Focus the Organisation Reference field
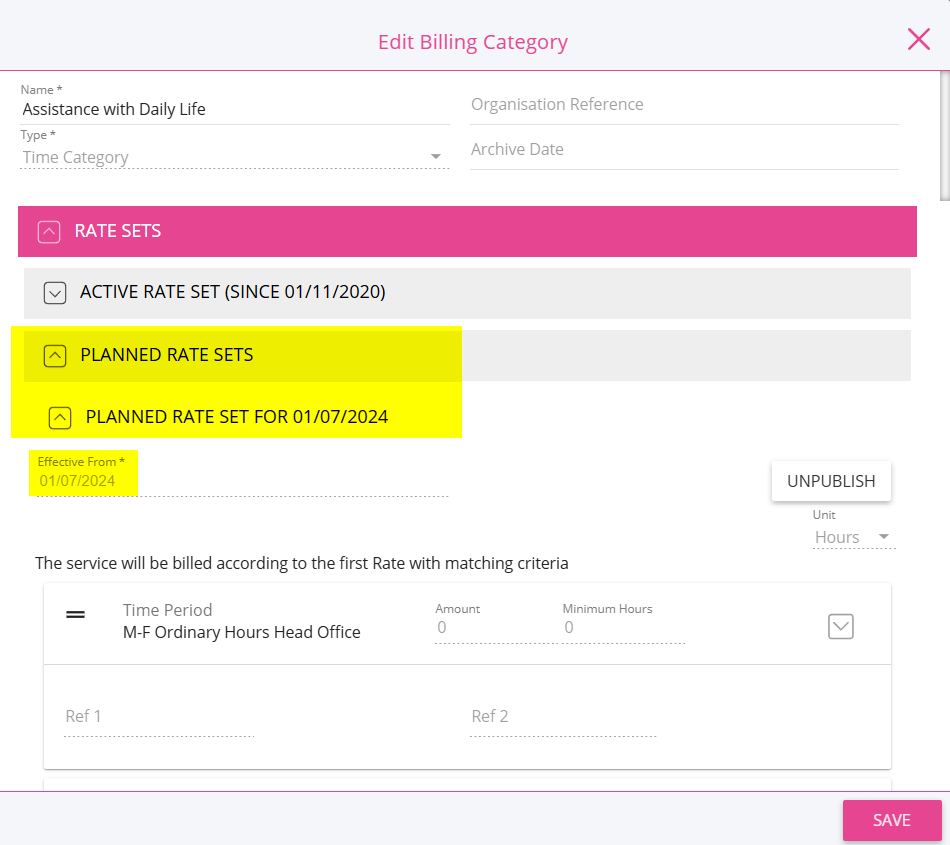The width and height of the screenshot is (950, 845). pos(684,105)
